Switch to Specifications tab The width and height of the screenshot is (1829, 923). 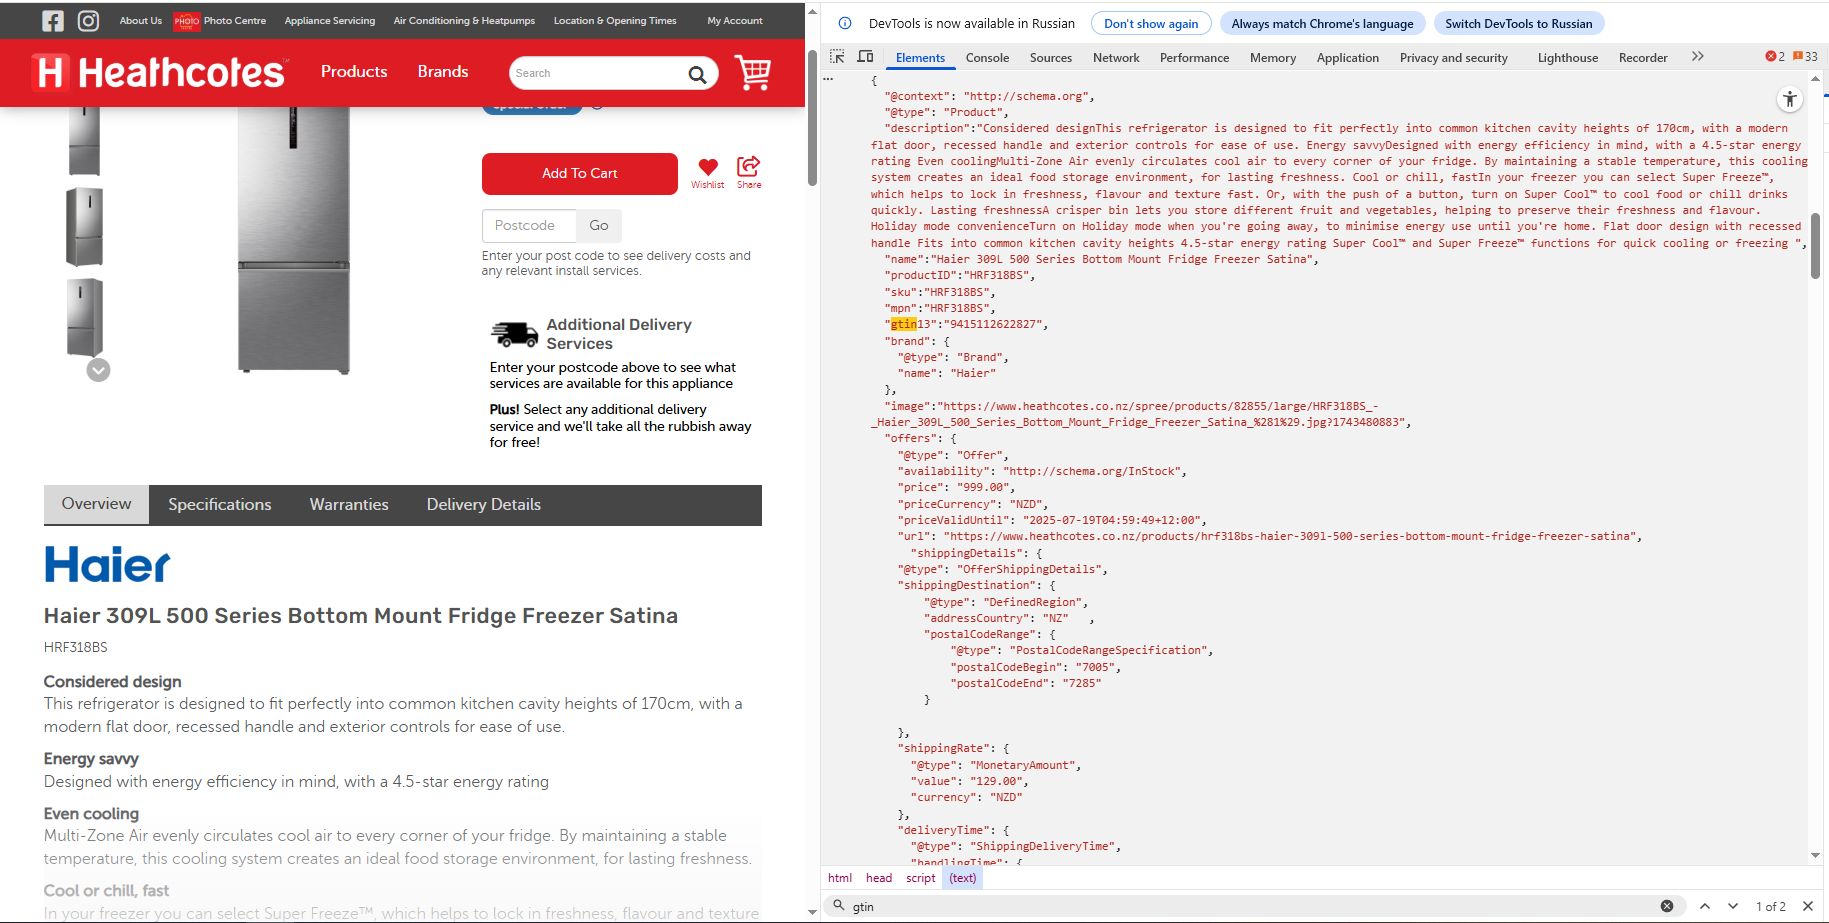pyautogui.click(x=220, y=505)
